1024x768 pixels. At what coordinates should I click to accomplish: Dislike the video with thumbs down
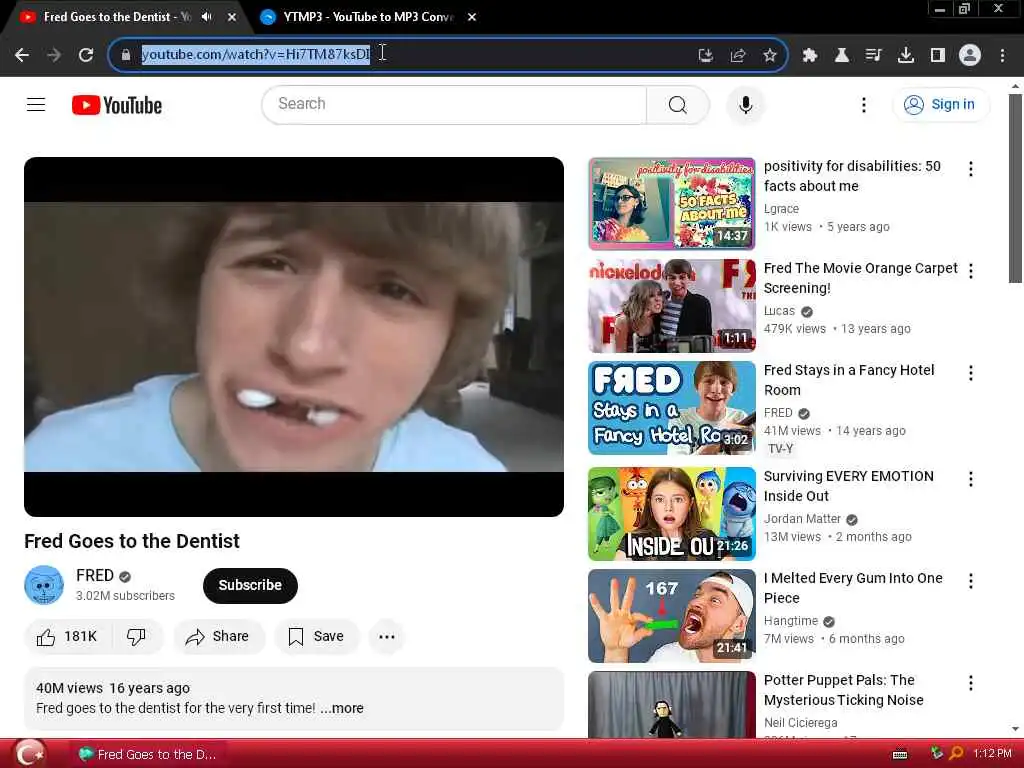tap(136, 637)
